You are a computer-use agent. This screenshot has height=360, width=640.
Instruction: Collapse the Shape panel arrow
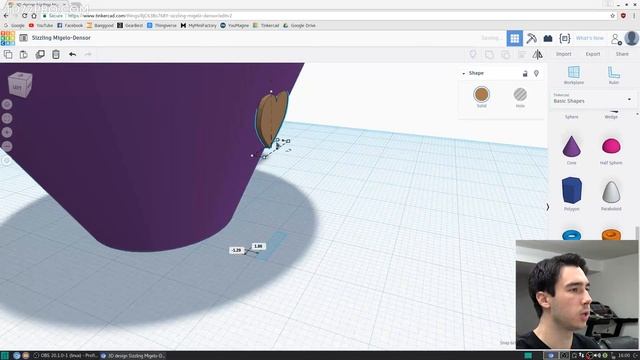pyautogui.click(x=464, y=73)
